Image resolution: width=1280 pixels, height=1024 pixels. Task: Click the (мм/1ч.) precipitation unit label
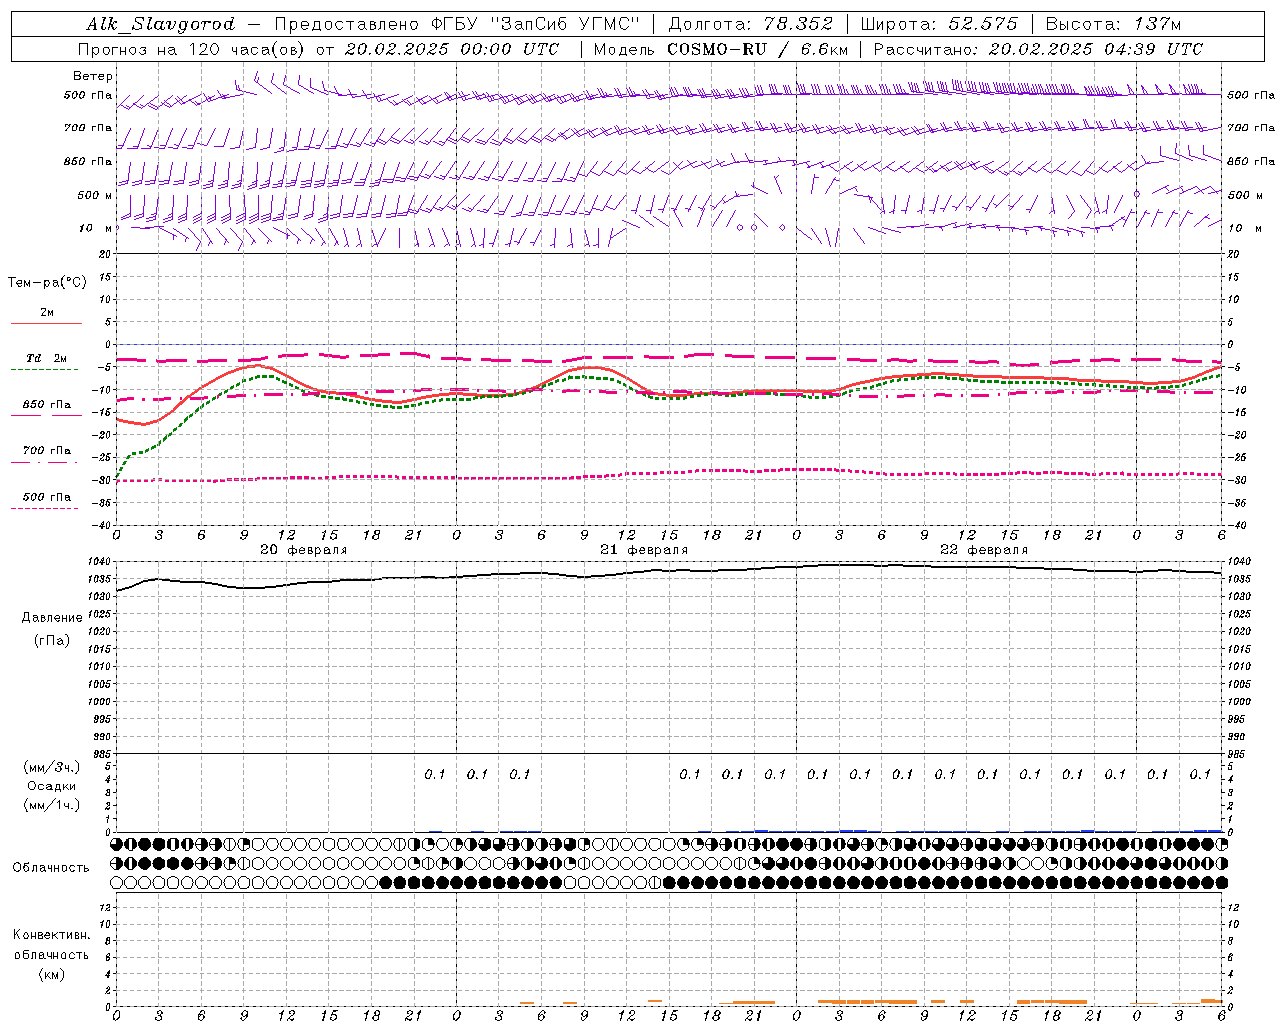(x=52, y=805)
